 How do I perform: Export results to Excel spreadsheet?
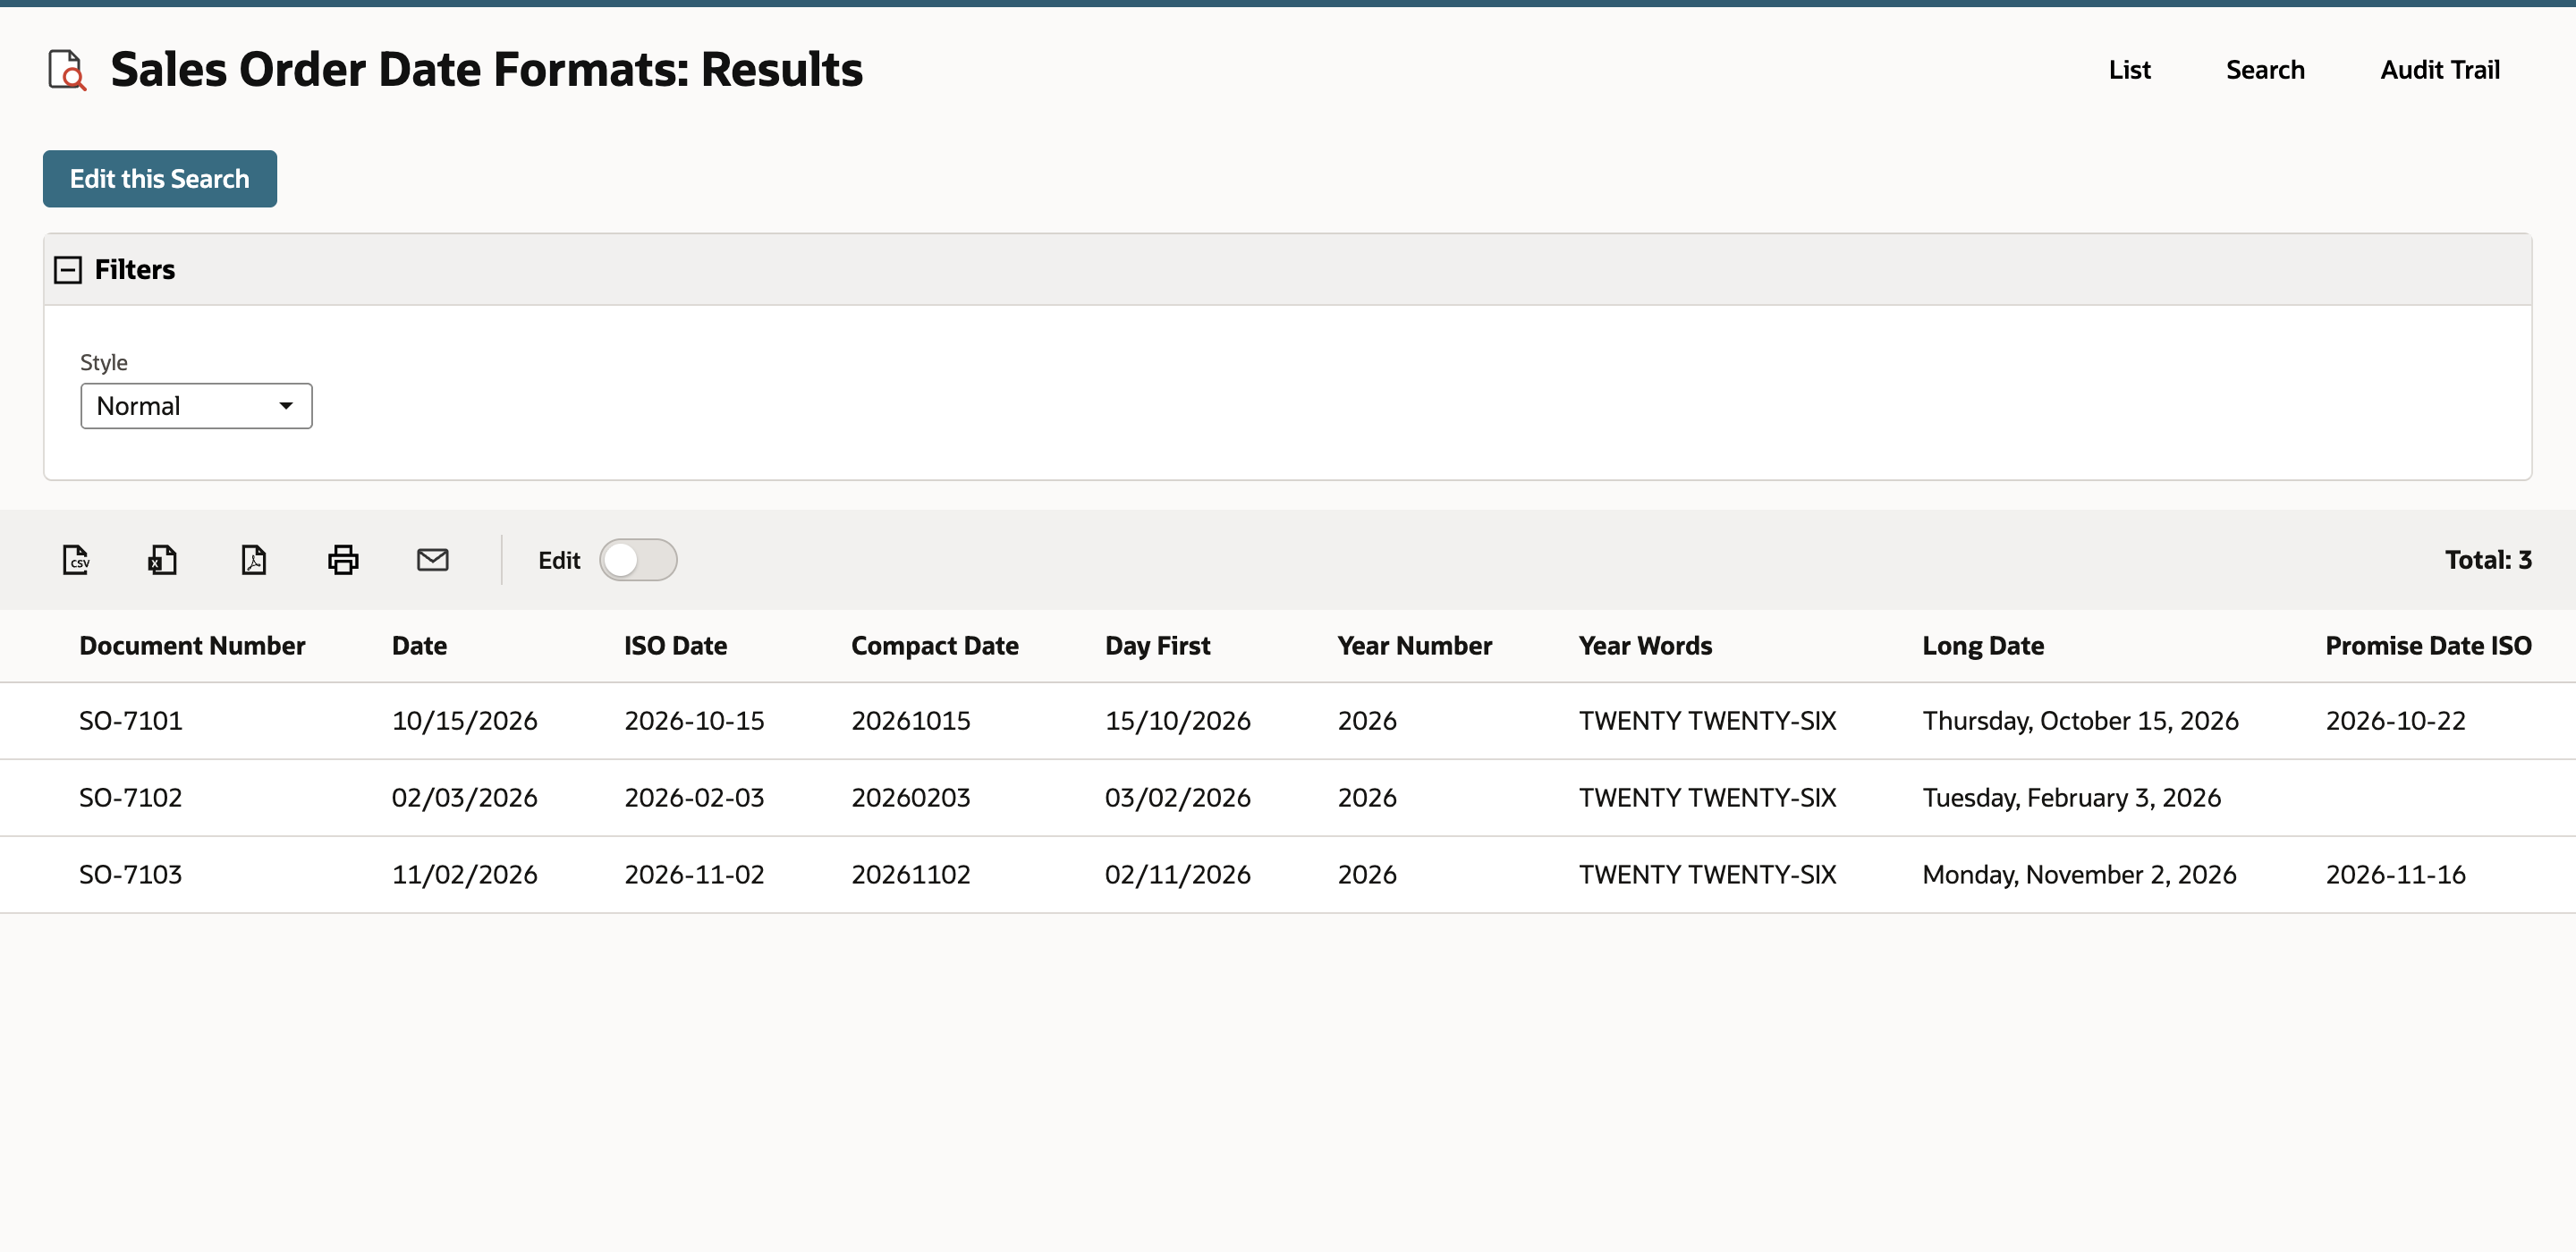(x=163, y=560)
